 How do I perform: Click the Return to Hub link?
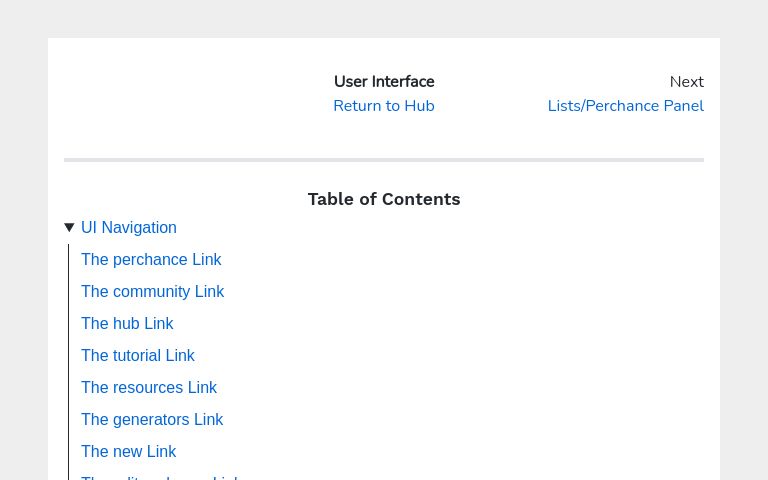[383, 106]
